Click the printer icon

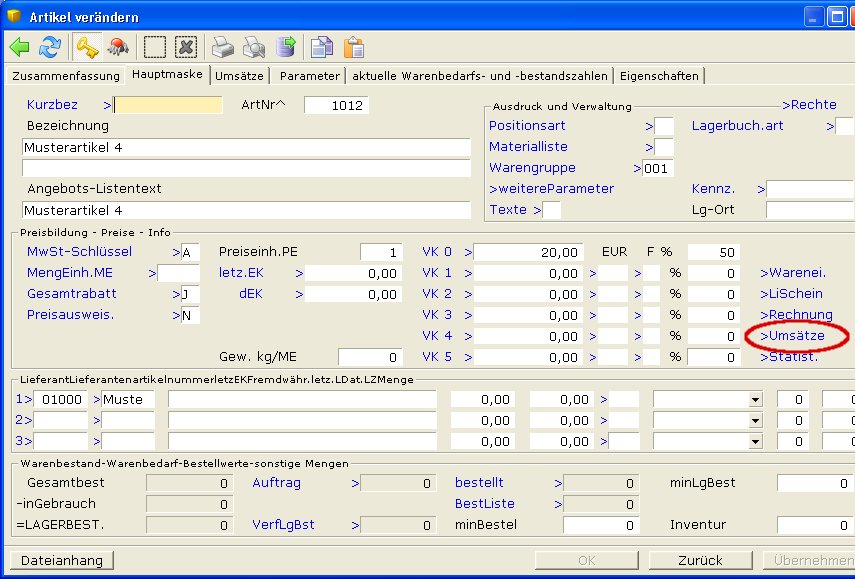pos(222,47)
